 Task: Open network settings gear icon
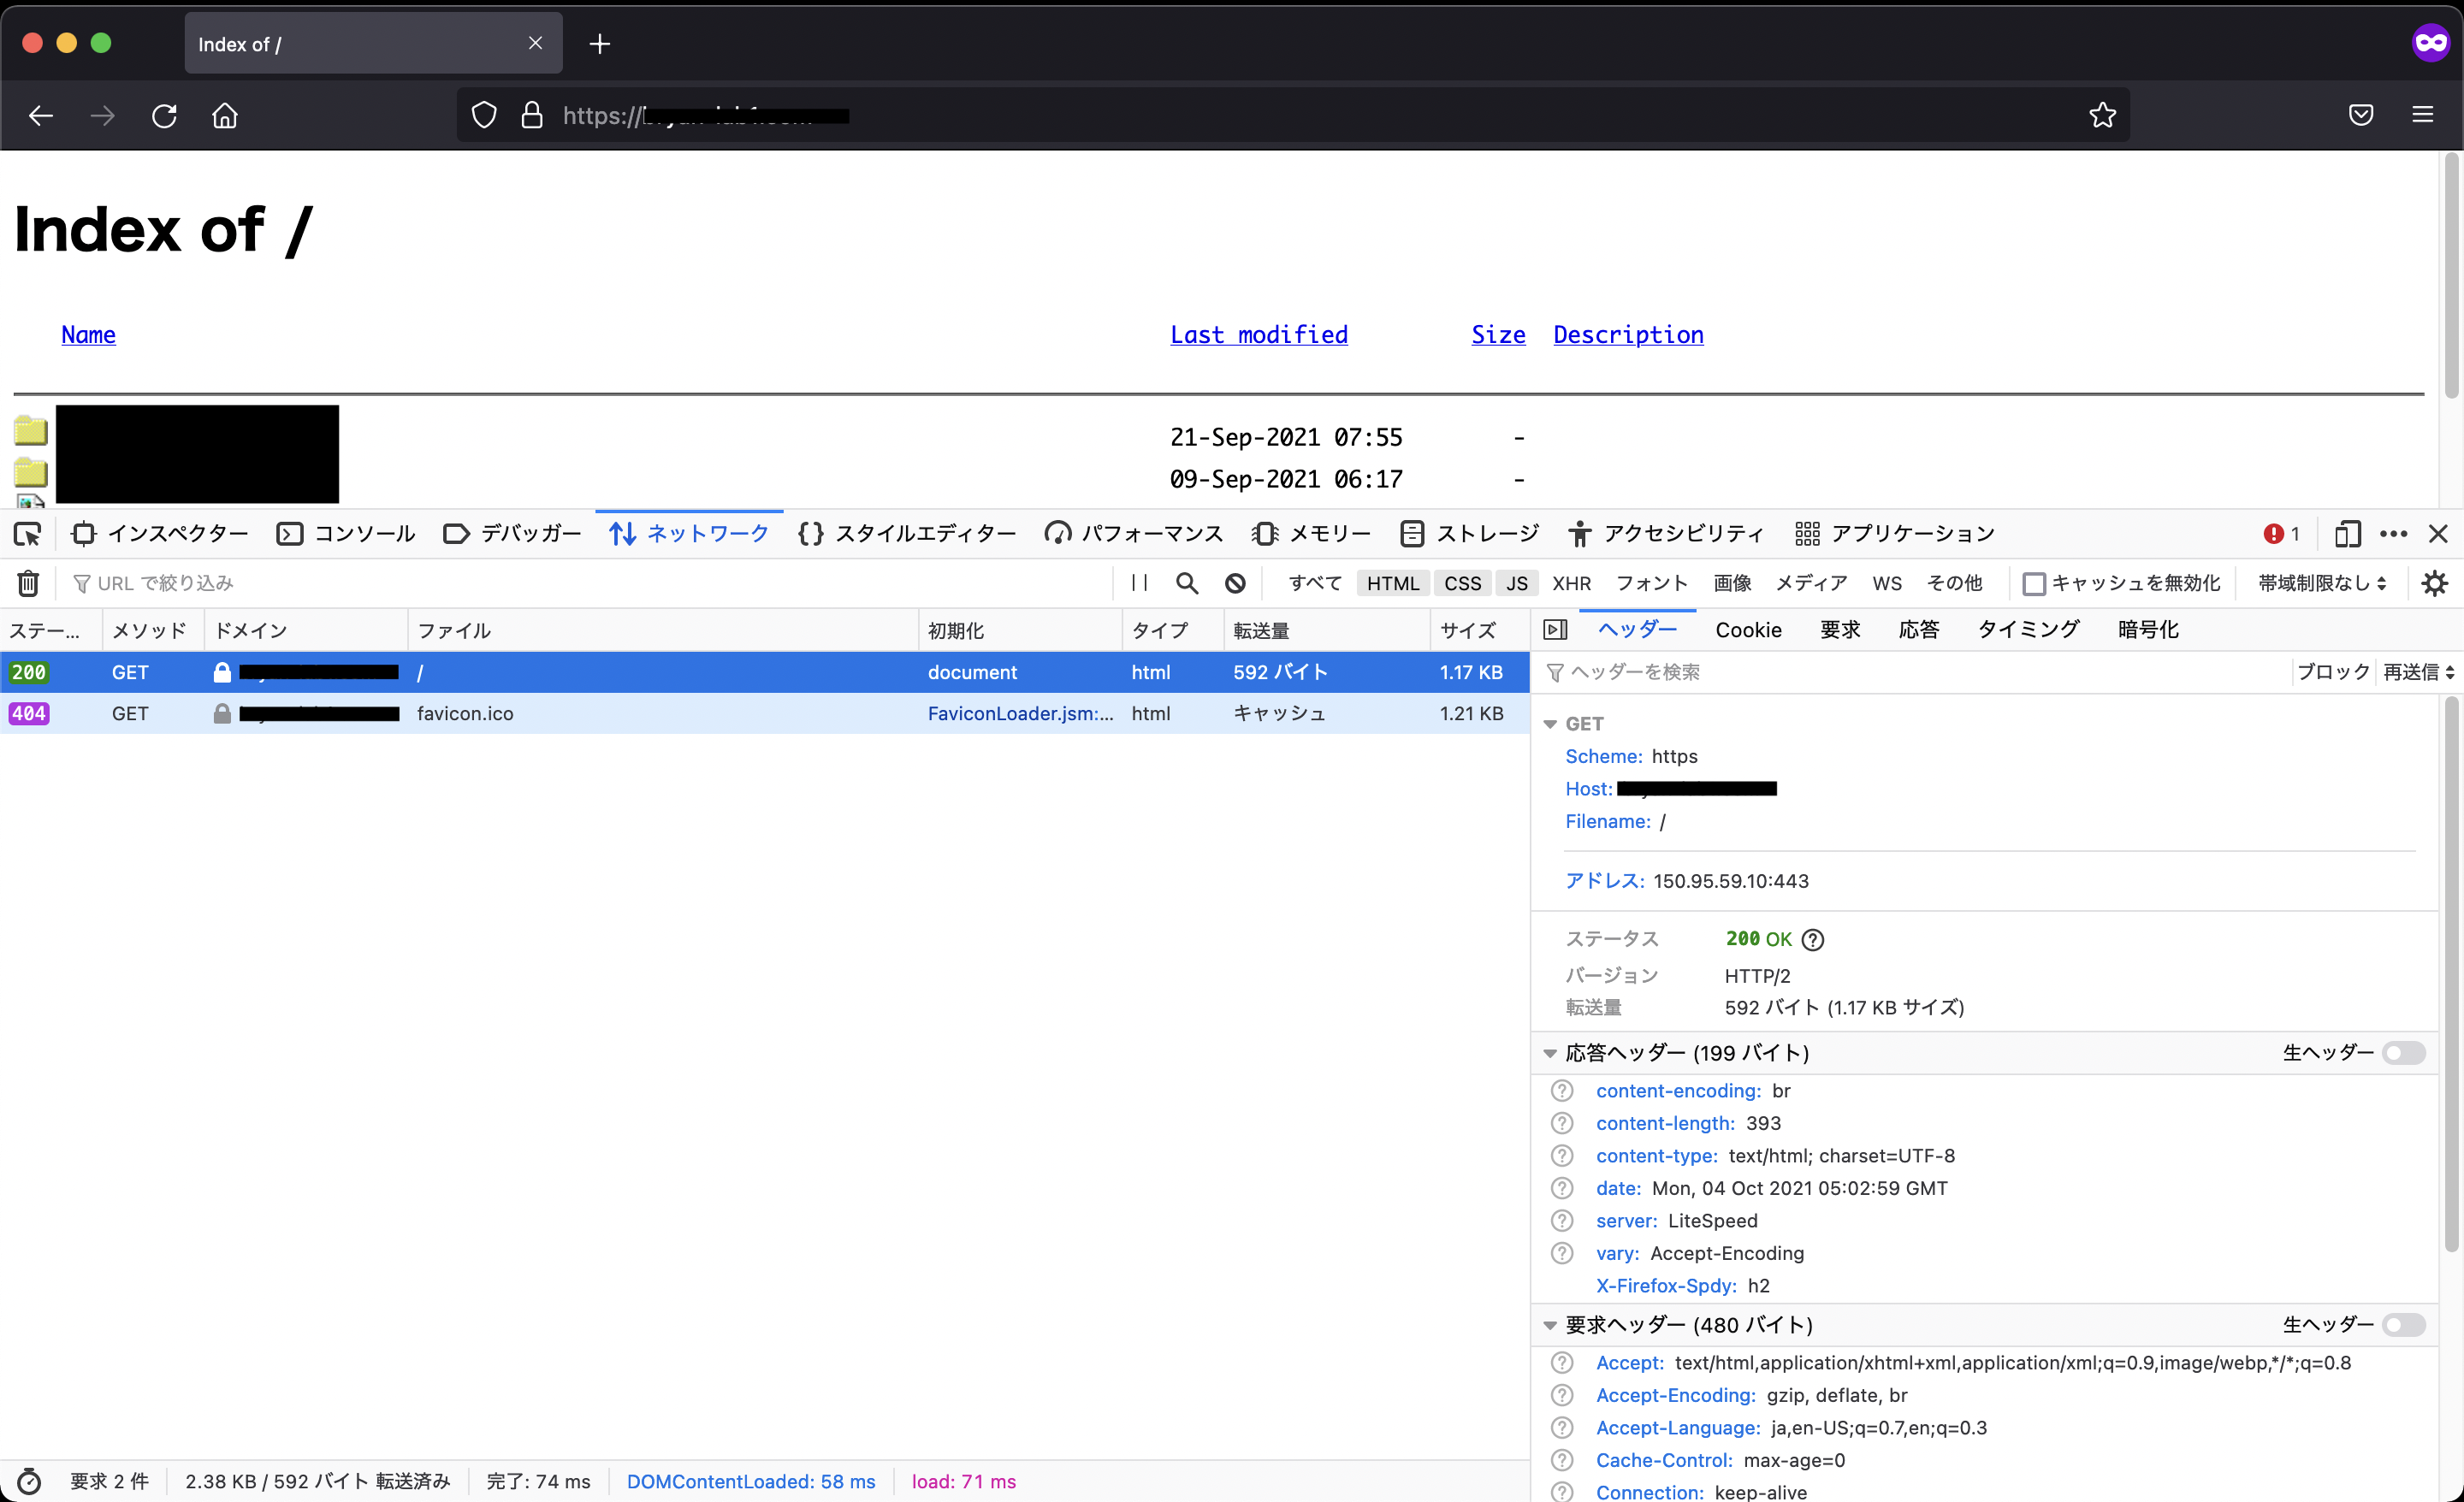click(x=2435, y=583)
